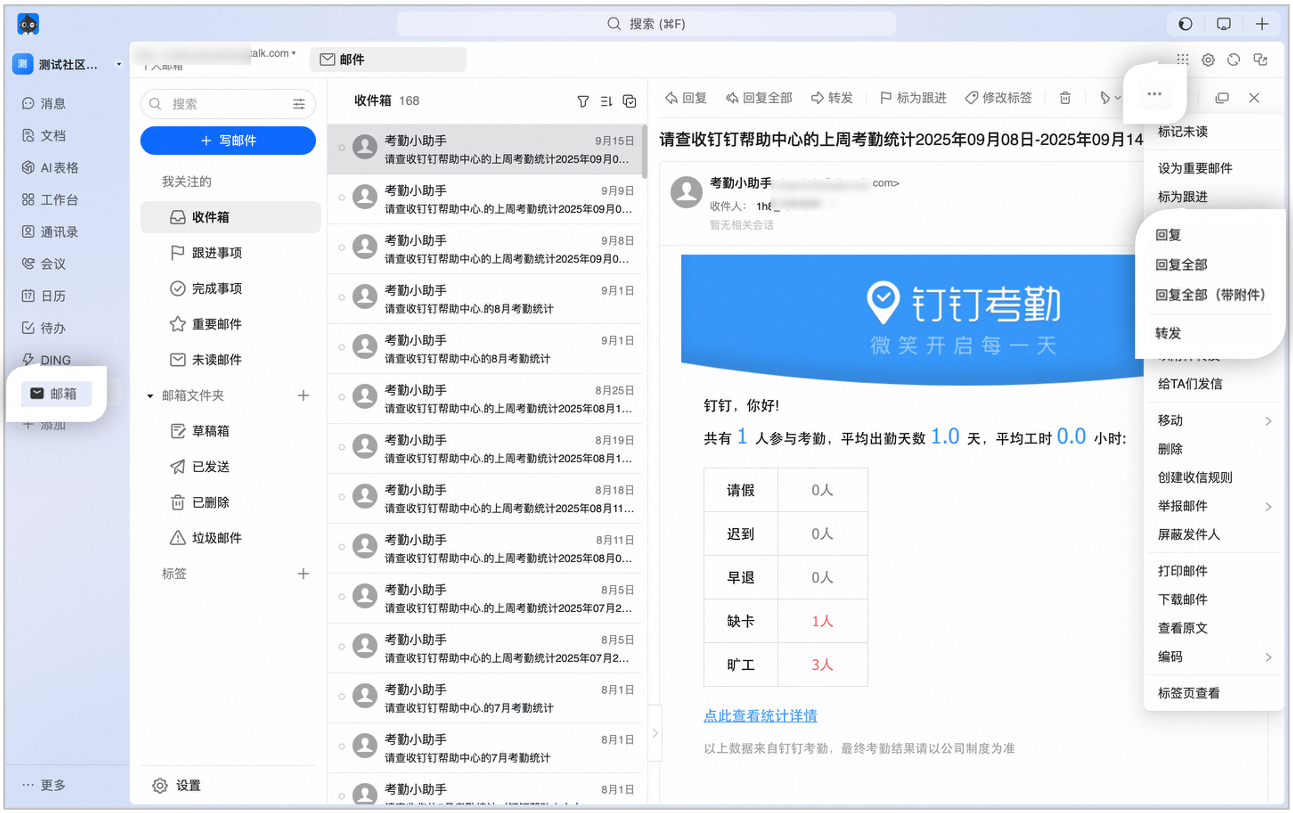
Task: Expand the 移动 submenu
Action: coord(1268,421)
